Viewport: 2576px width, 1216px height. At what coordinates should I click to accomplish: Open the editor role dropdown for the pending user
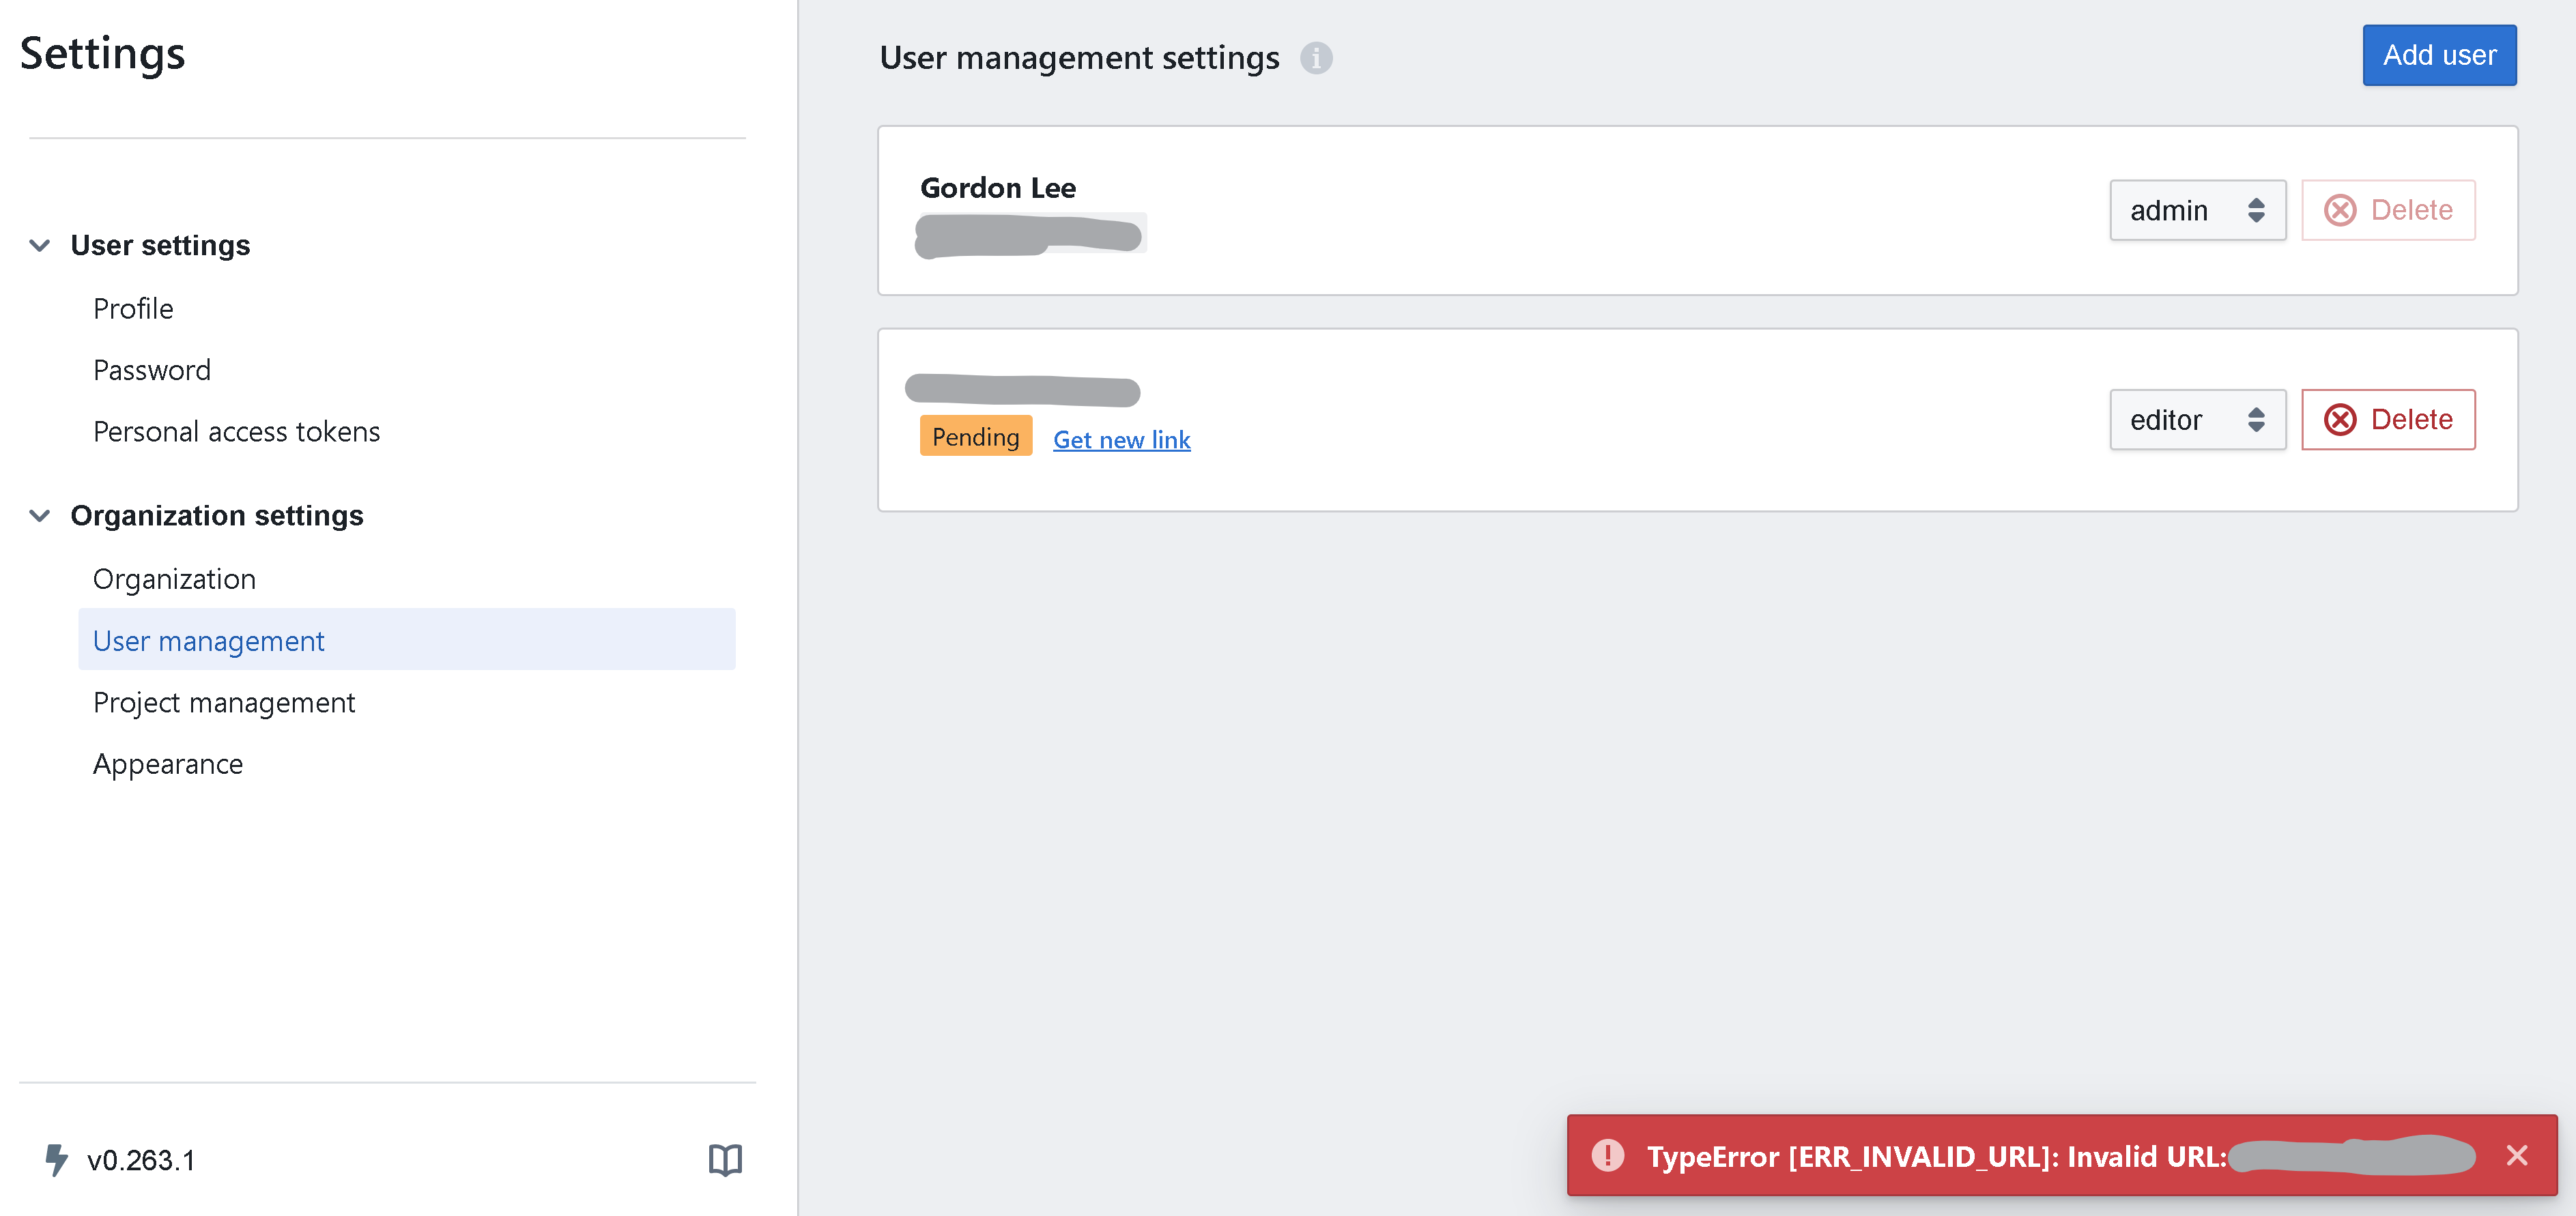pyautogui.click(x=2196, y=420)
